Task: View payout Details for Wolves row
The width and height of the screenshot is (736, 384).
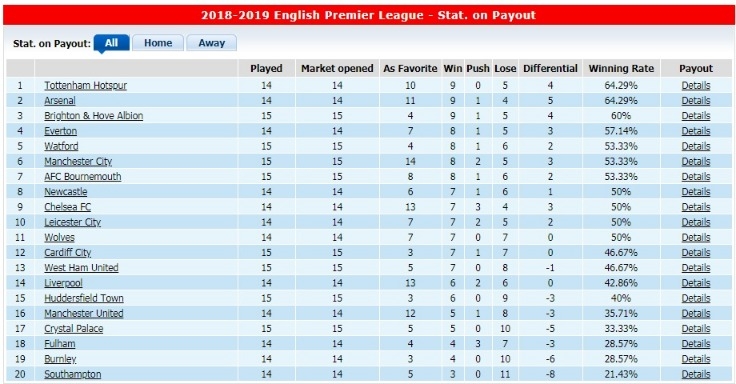Action: (x=696, y=237)
